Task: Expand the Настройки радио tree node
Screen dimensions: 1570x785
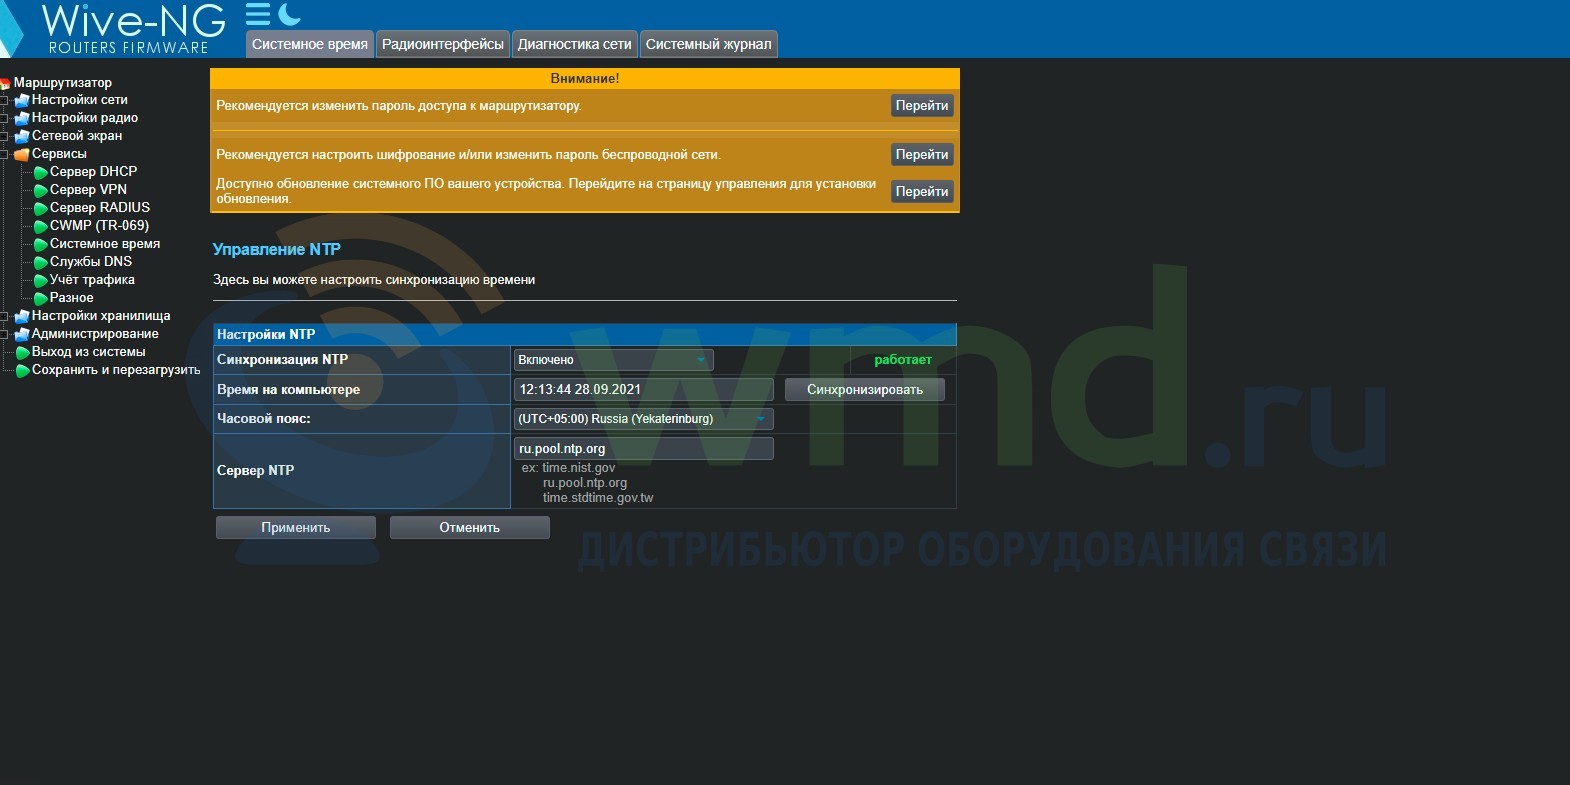Action: tap(5, 118)
